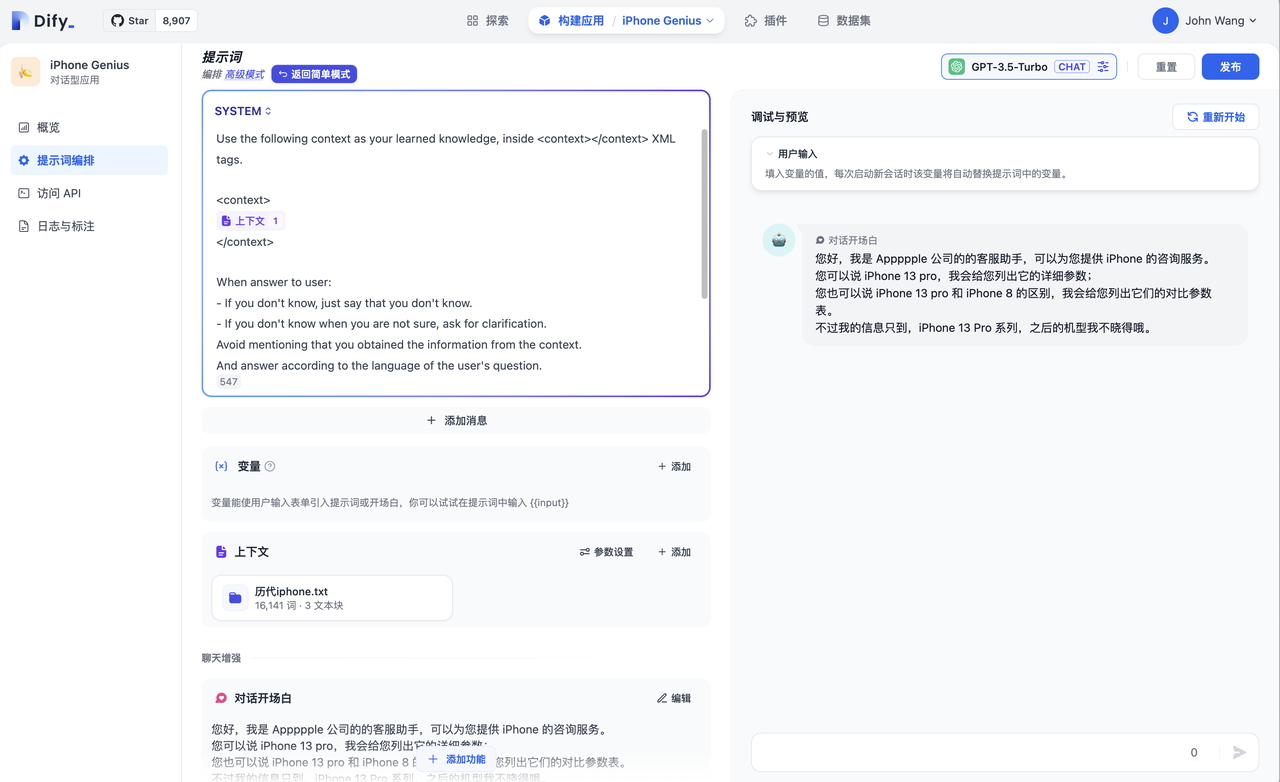Image resolution: width=1280 pixels, height=782 pixels.
Task: Click the send message arrow icon
Action: [1239, 752]
